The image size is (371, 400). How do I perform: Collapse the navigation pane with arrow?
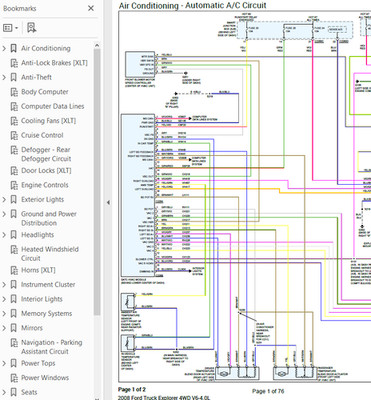pos(108,202)
